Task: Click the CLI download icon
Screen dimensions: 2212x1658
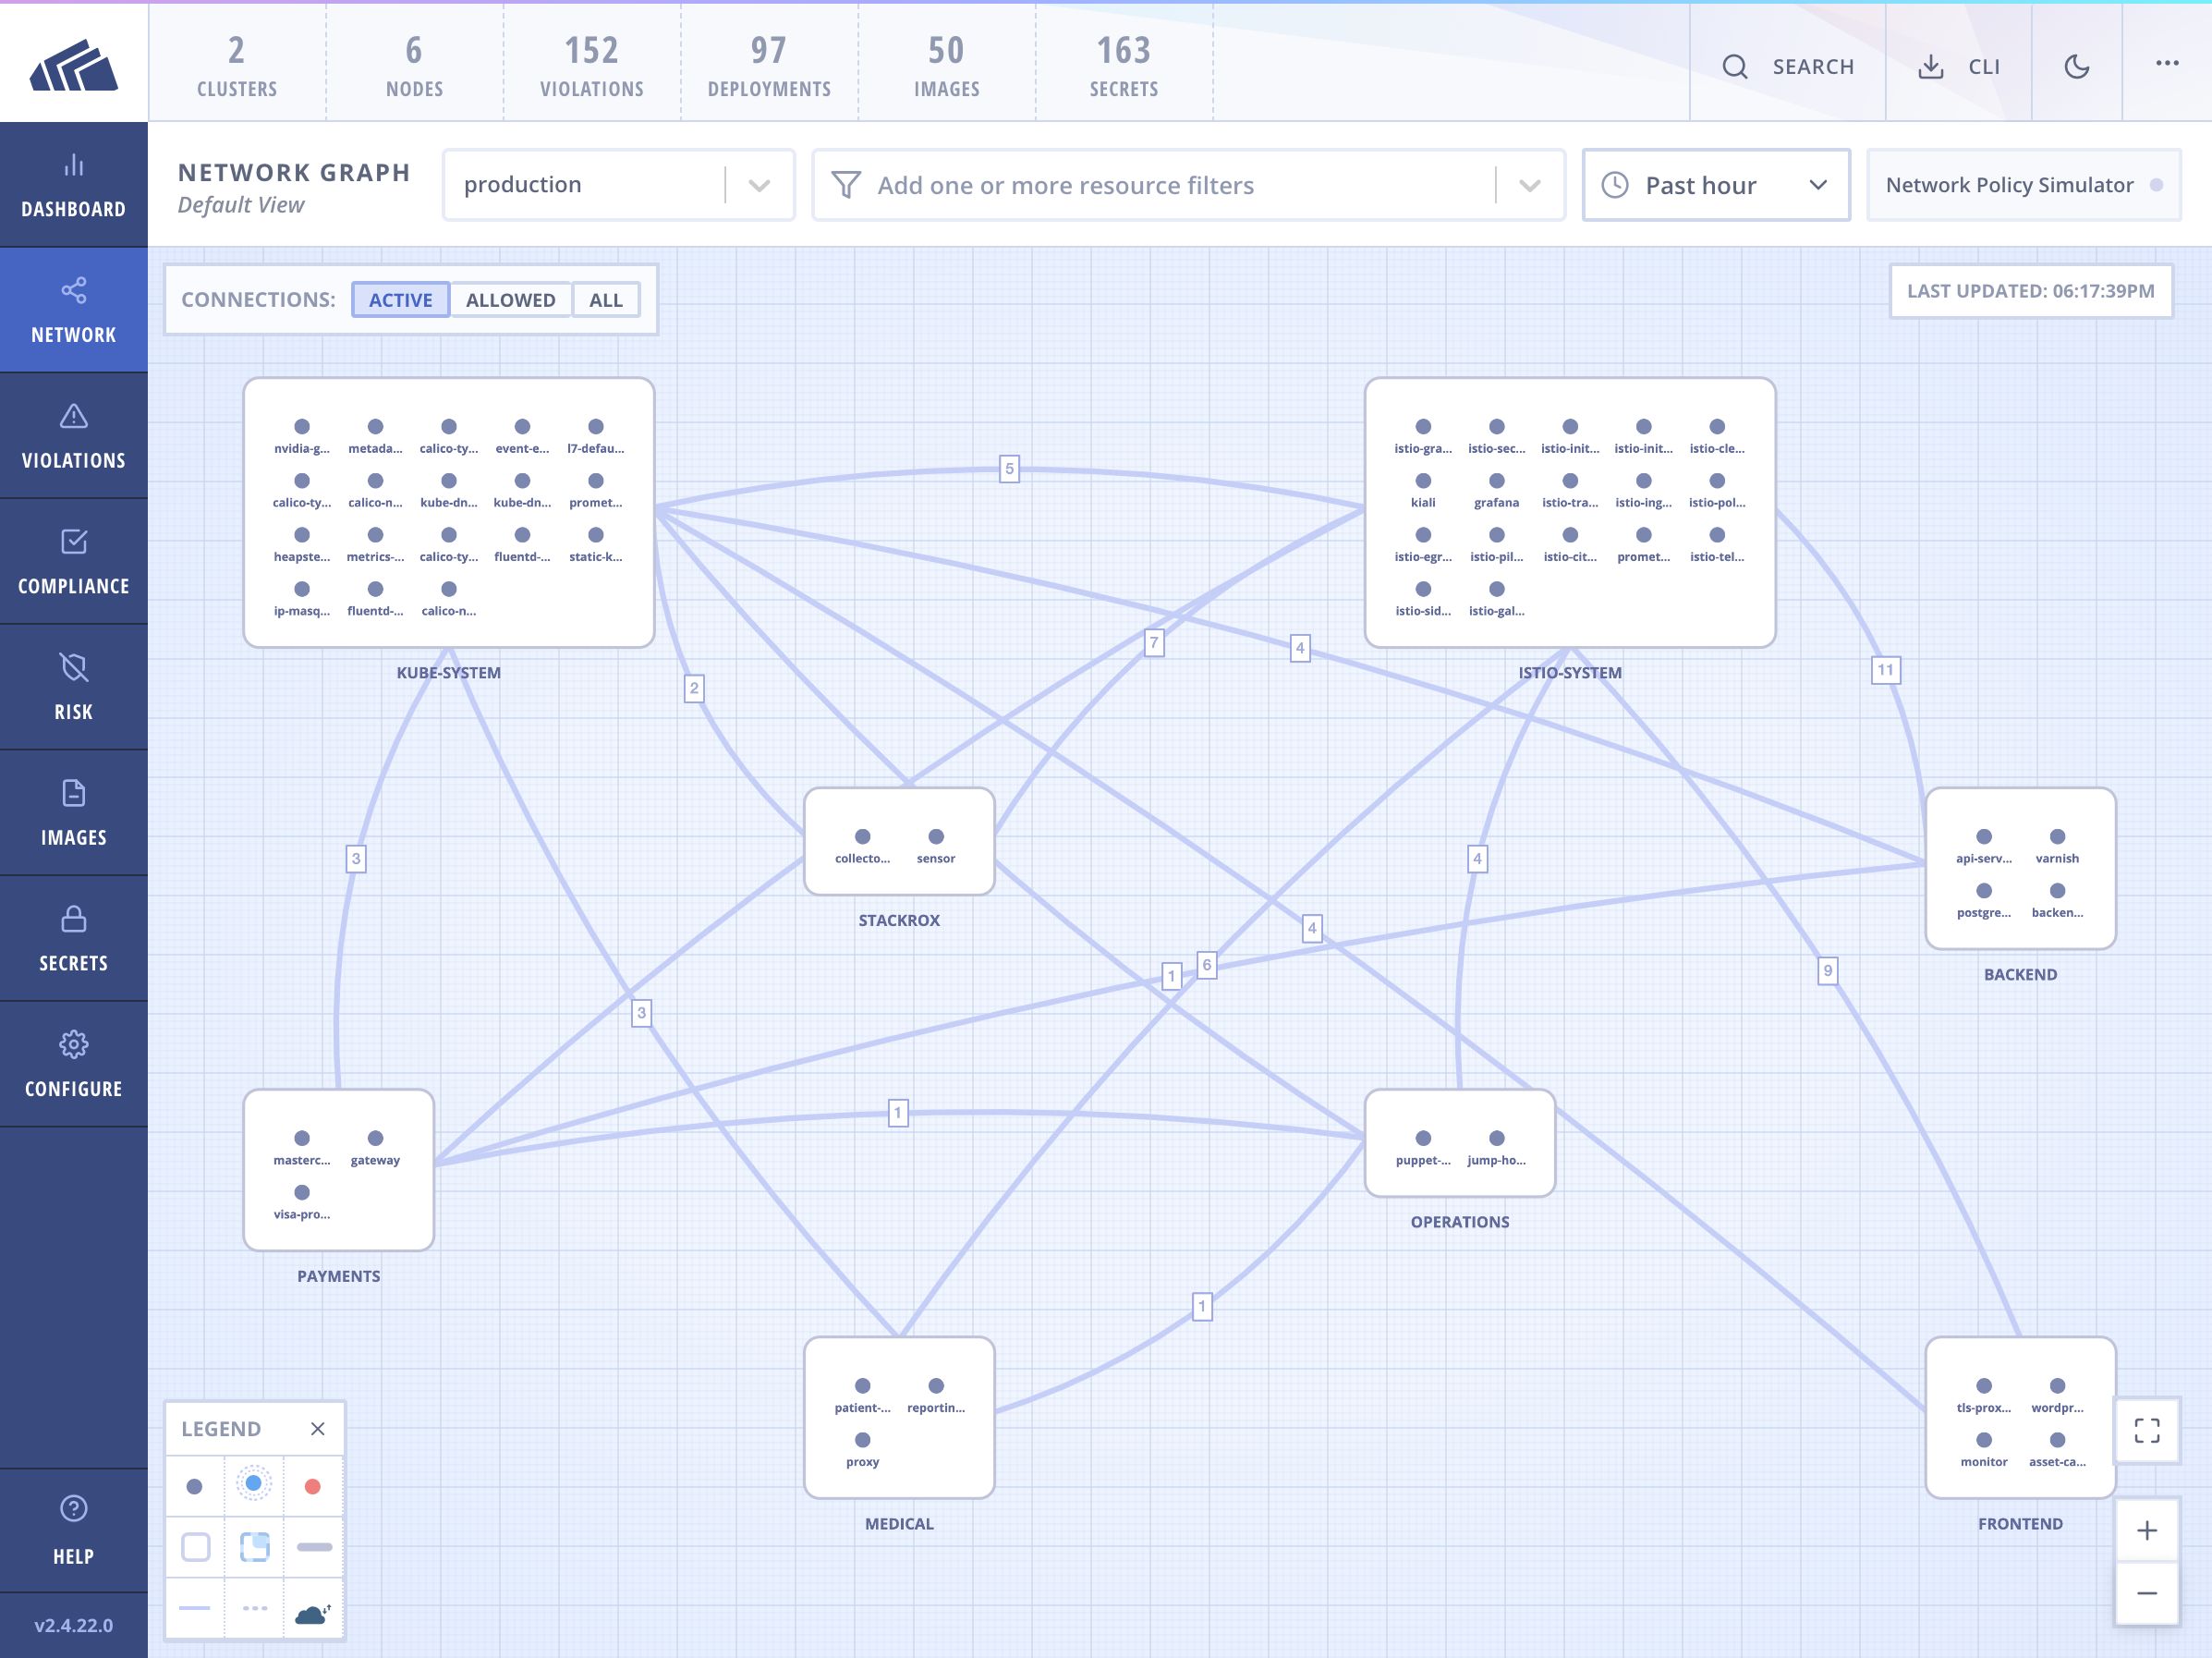Action: 1931,67
